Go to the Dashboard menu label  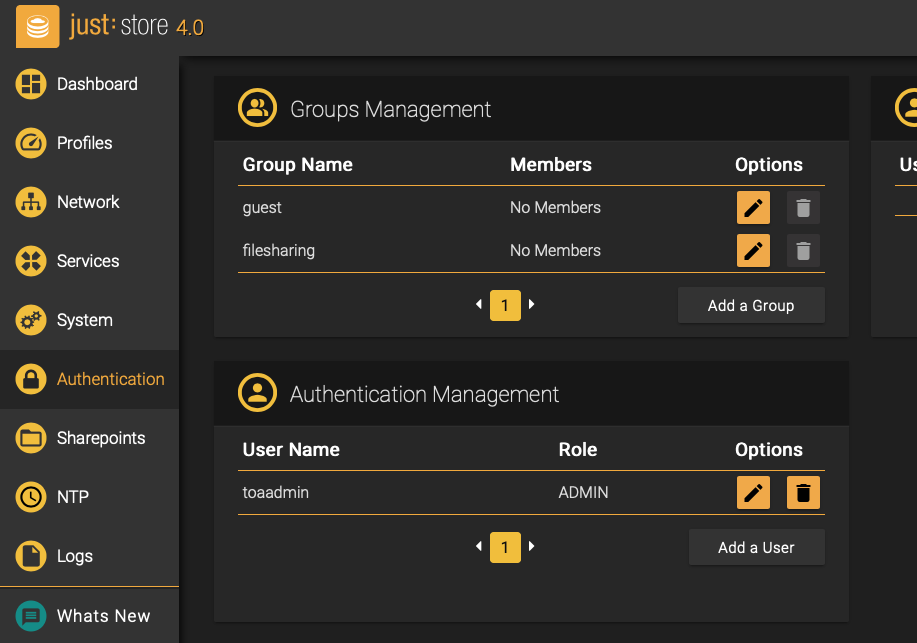click(x=97, y=84)
